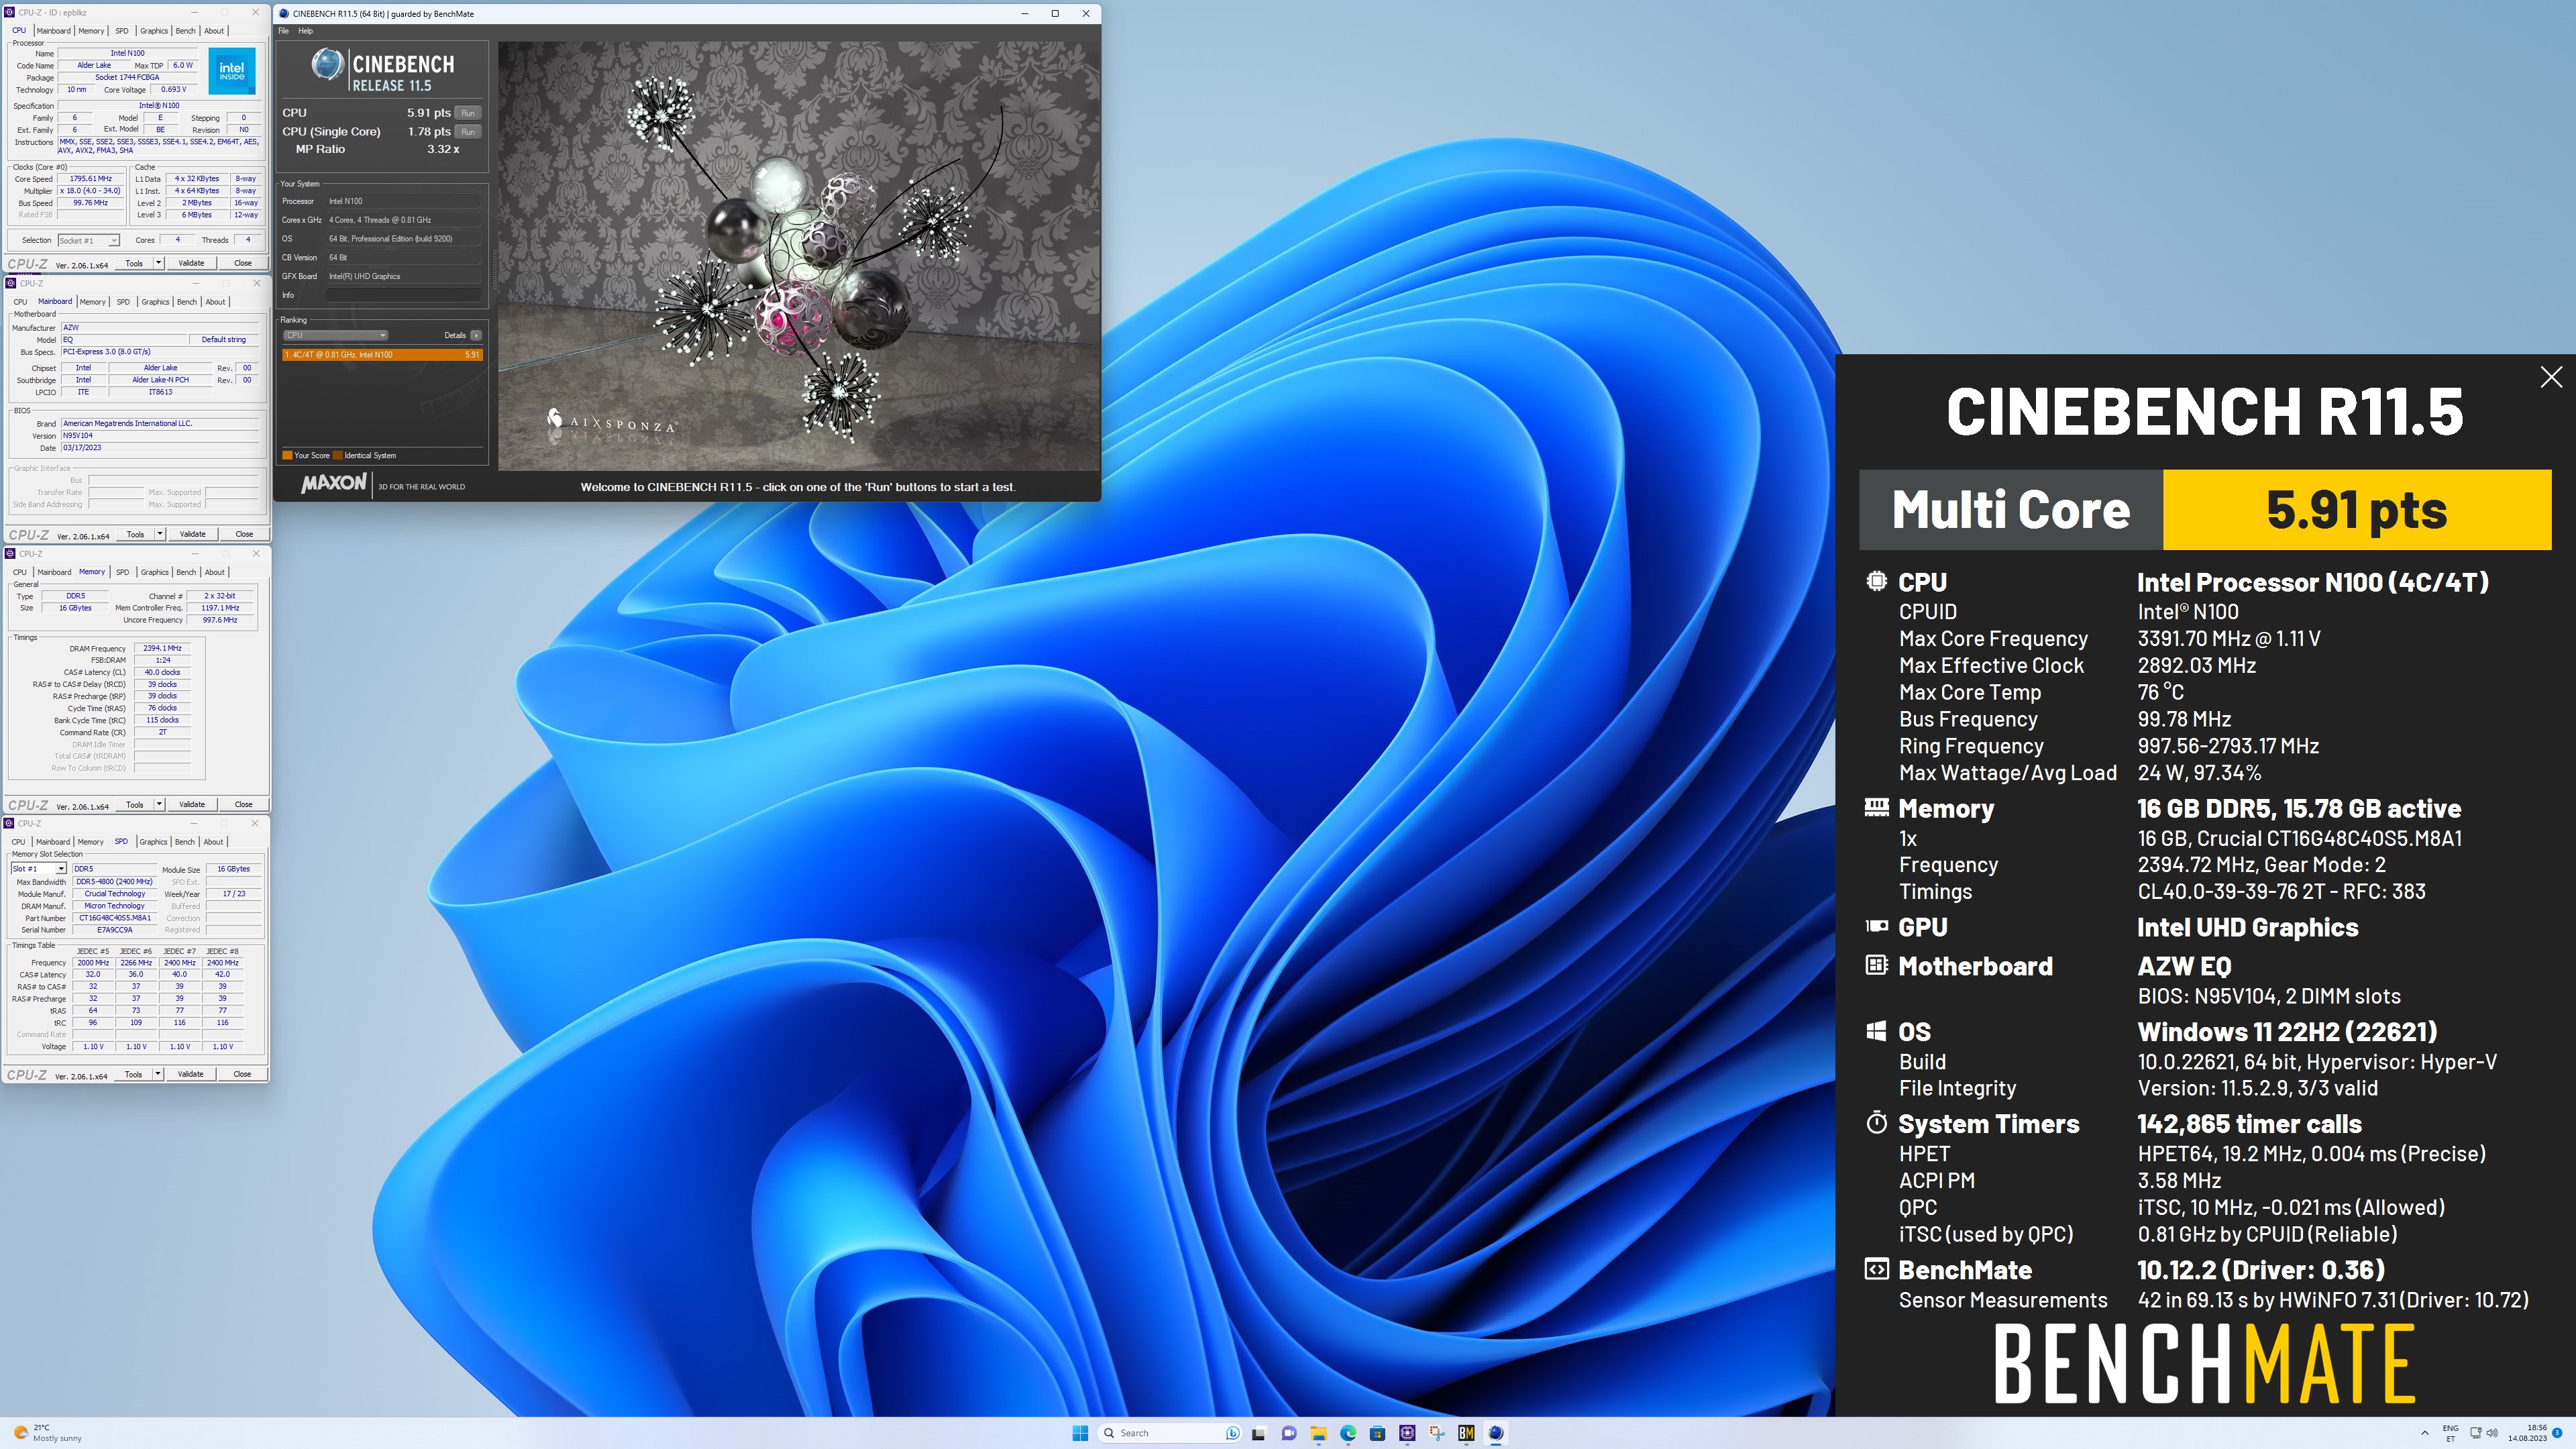The height and width of the screenshot is (1449, 2576).
Task: Switch to Bench tab in top CPU-Z window
Action: (186, 31)
